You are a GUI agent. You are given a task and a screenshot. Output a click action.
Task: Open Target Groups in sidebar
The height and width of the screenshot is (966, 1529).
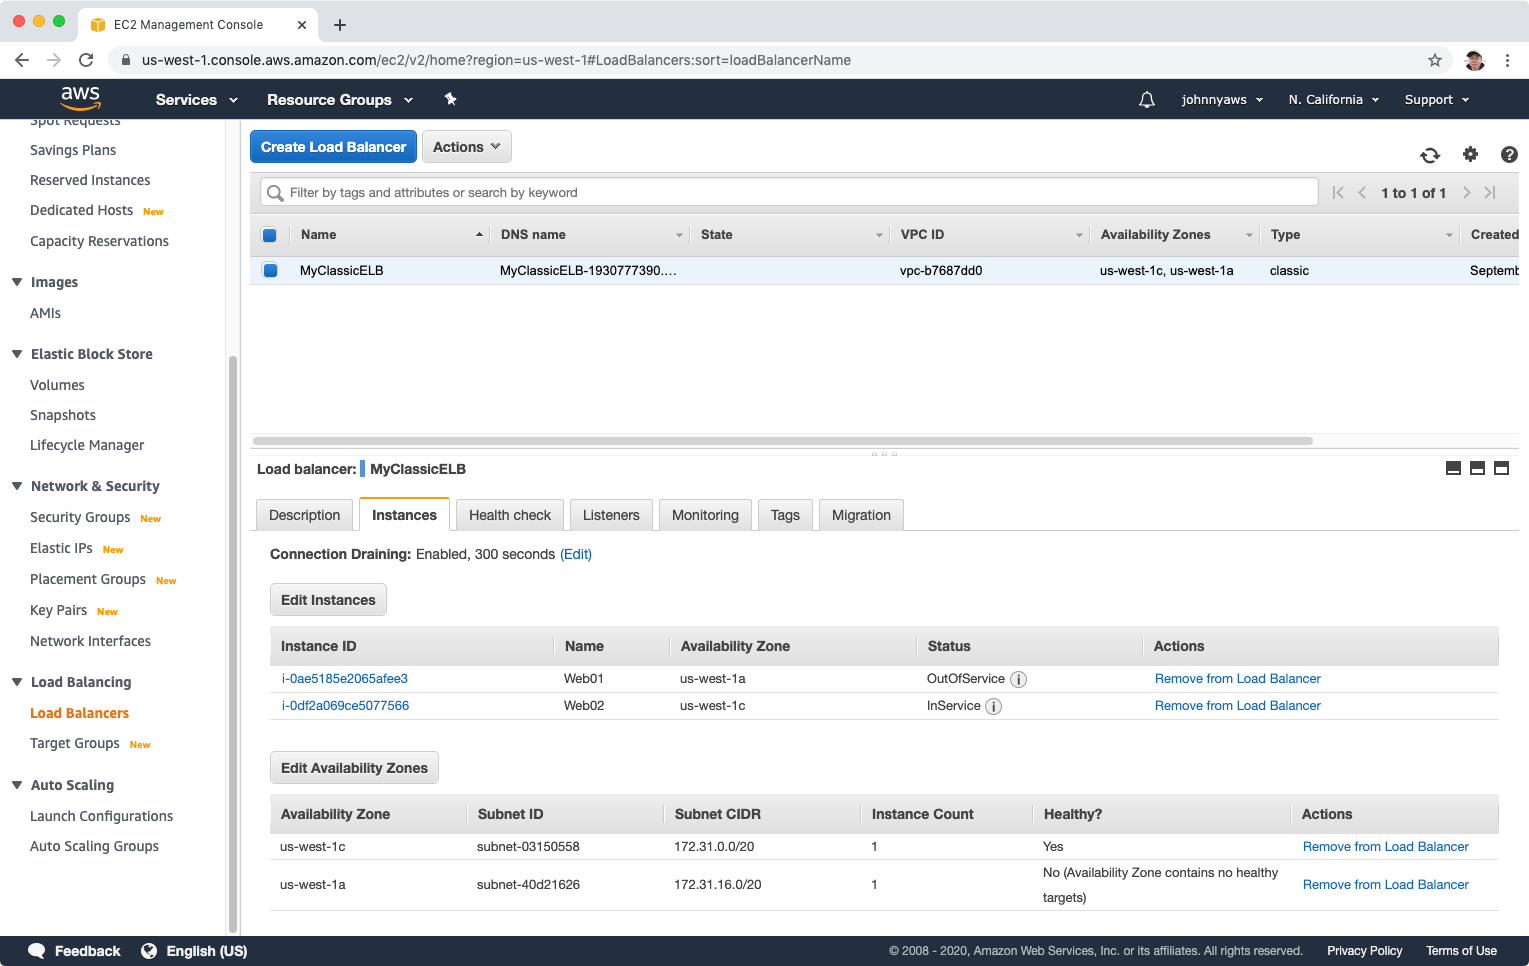click(x=75, y=743)
